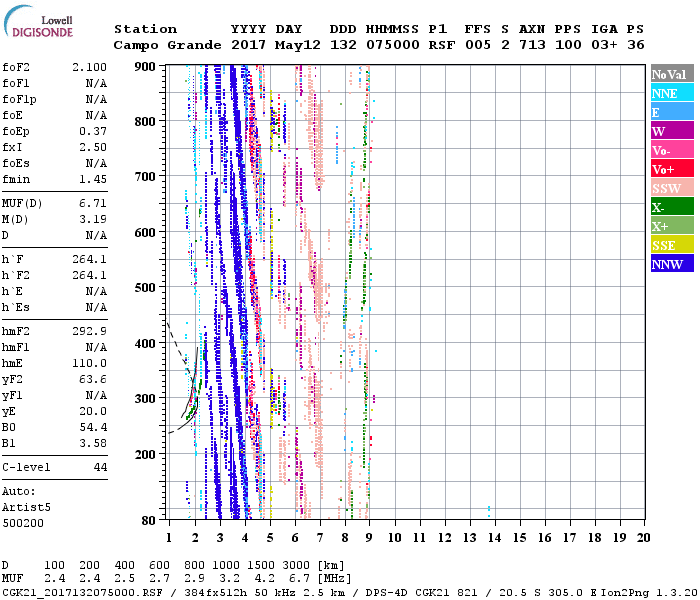Click the B1 value 3.58
The height and width of the screenshot is (600, 700).
[x=93, y=443]
